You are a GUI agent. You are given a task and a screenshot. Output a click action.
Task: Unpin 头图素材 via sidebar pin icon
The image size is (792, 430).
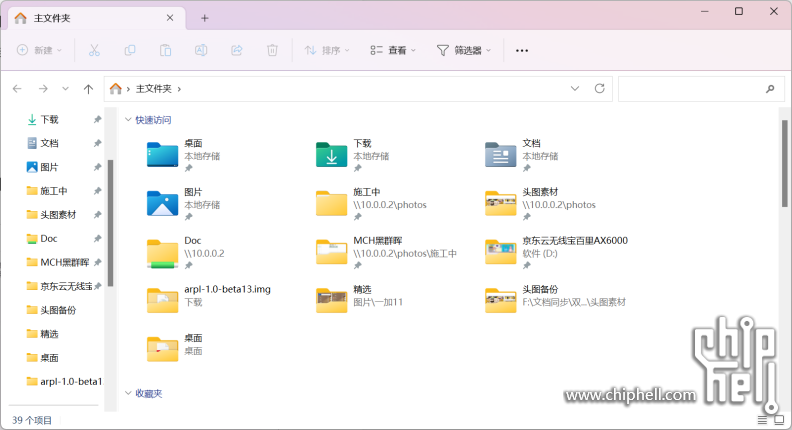point(97,215)
